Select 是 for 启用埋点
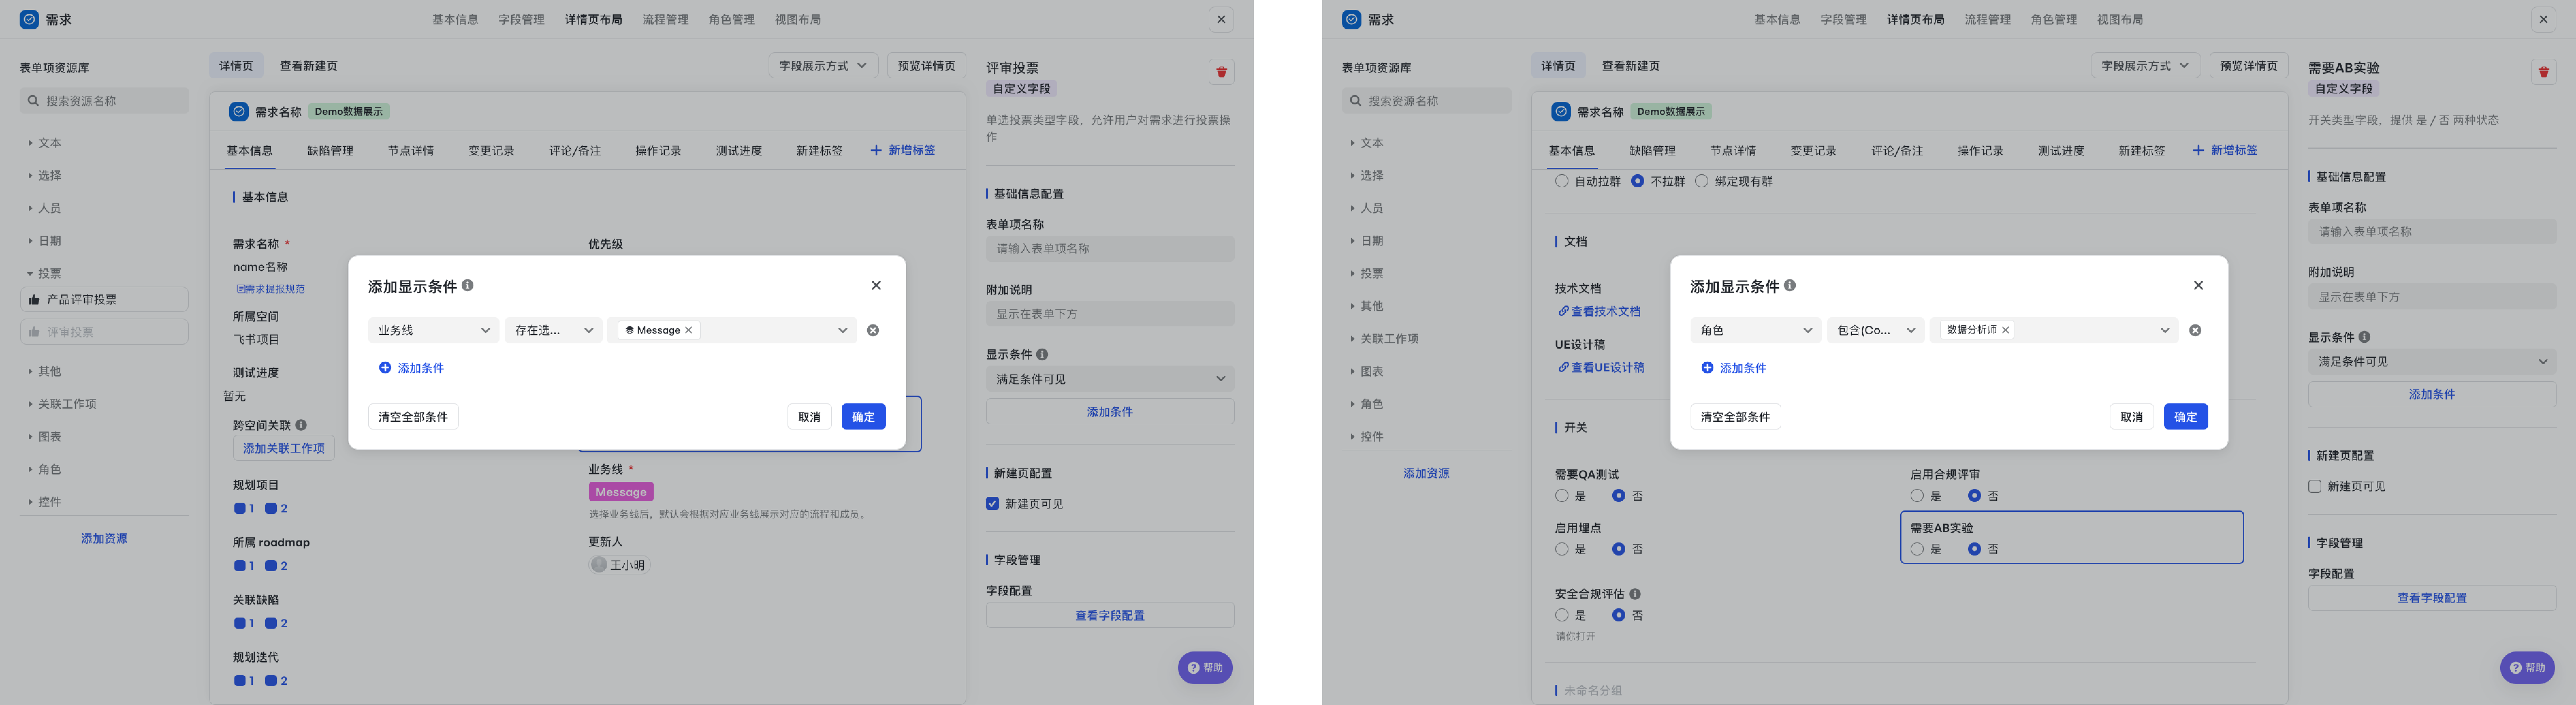The height and width of the screenshot is (705, 2576). (x=1562, y=549)
